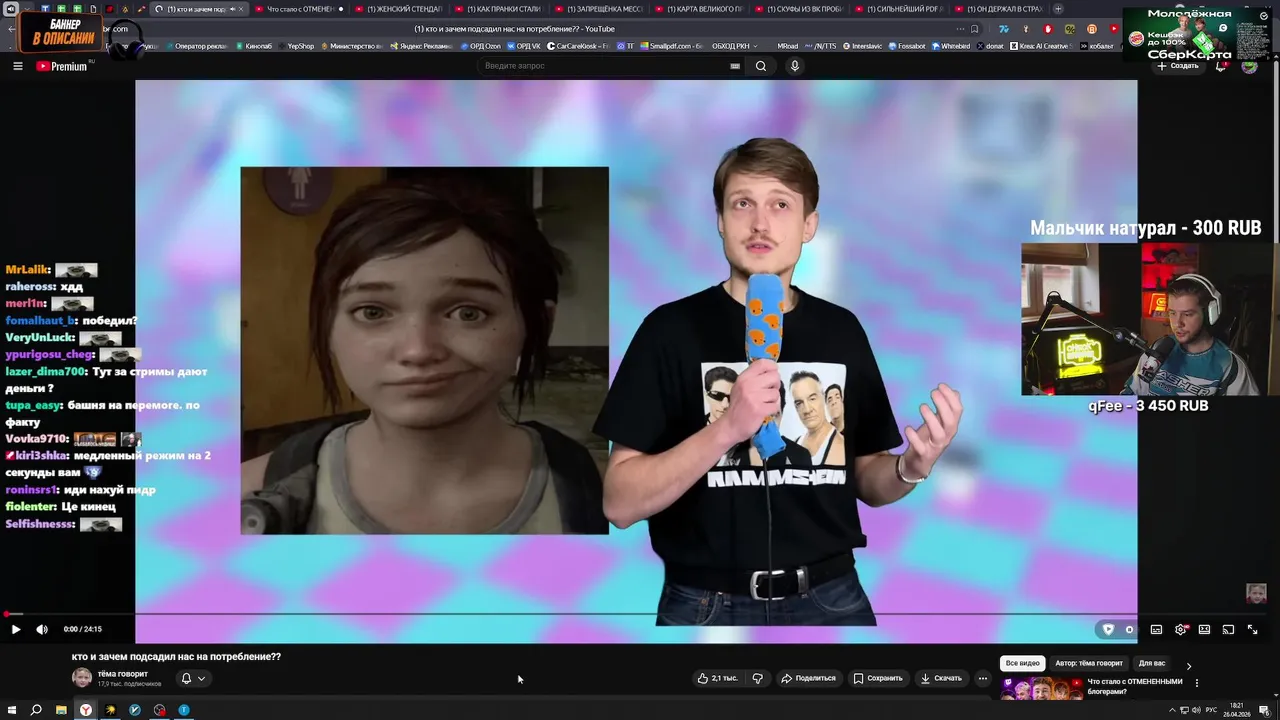1280x720 pixels.
Task: Download the video with Скачать
Action: pyautogui.click(x=941, y=678)
